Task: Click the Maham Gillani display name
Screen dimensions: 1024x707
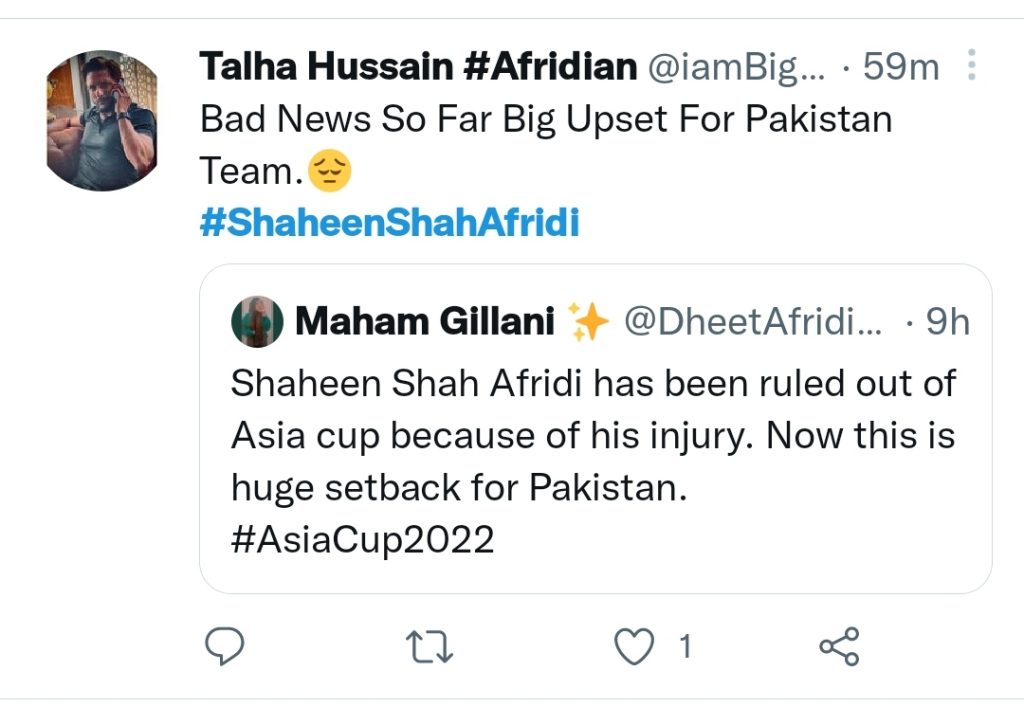Action: pyautogui.click(x=424, y=321)
